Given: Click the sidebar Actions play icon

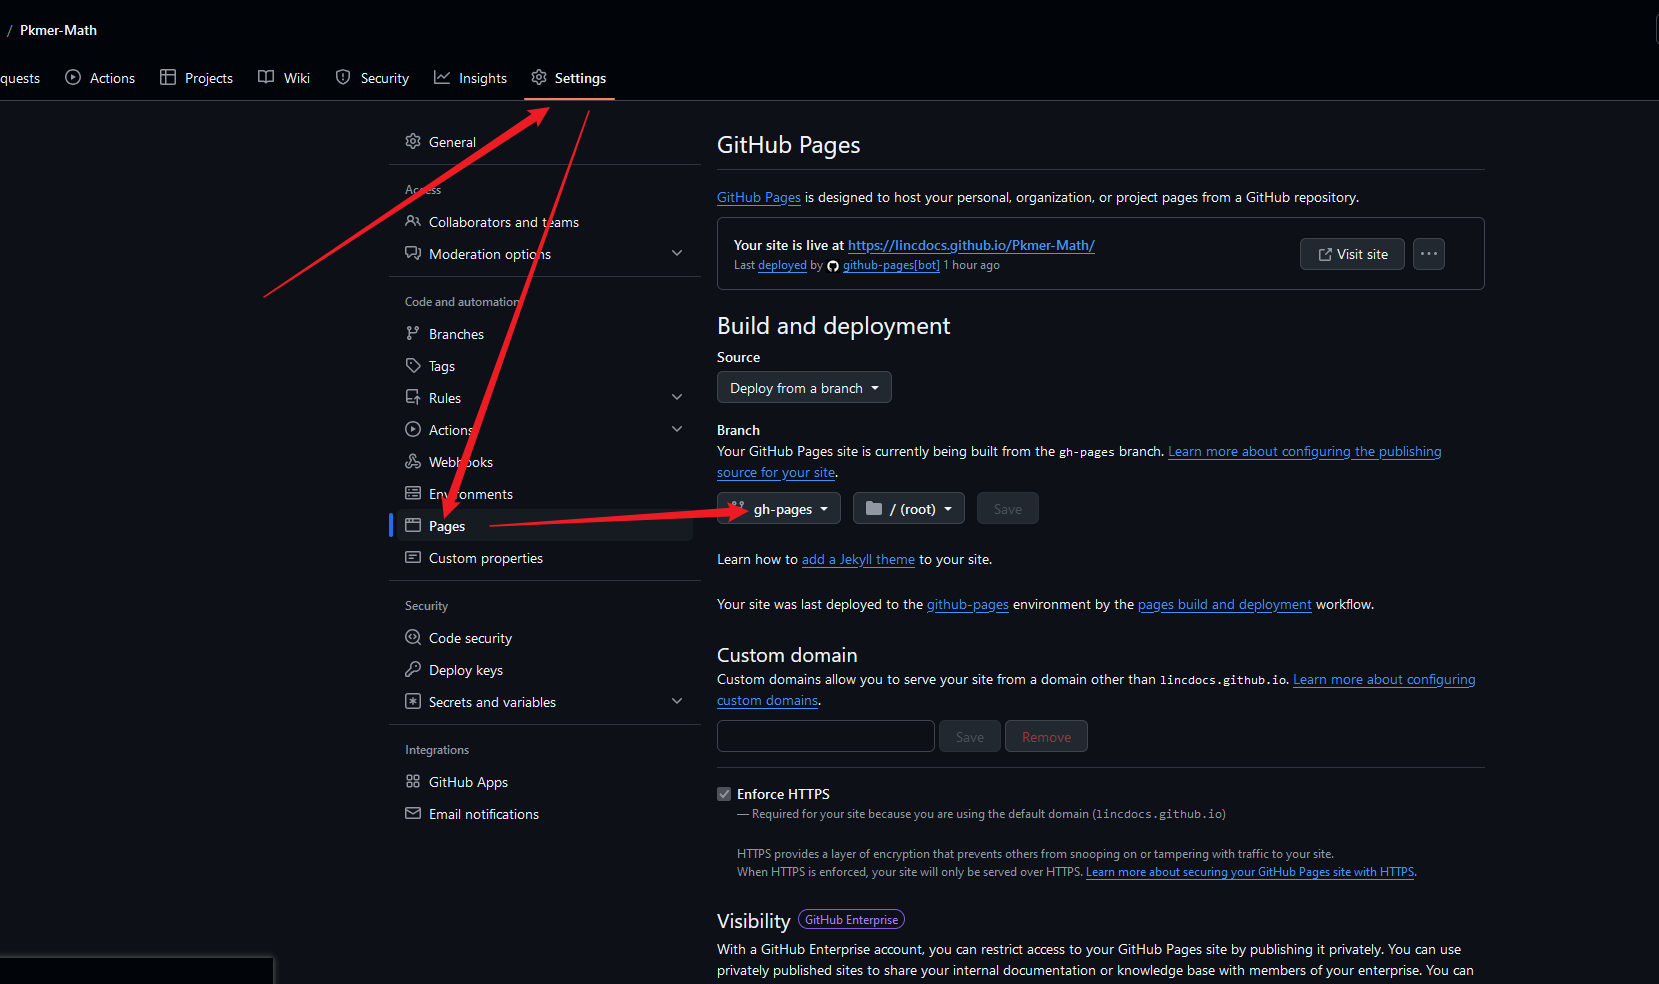Looking at the screenshot, I should [413, 429].
